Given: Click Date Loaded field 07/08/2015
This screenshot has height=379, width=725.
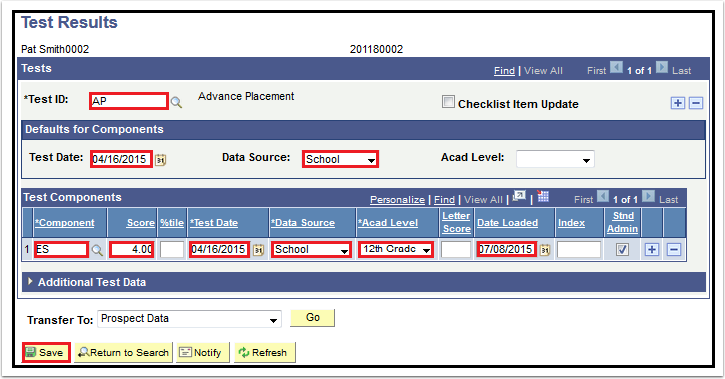Looking at the screenshot, I should click(x=506, y=250).
